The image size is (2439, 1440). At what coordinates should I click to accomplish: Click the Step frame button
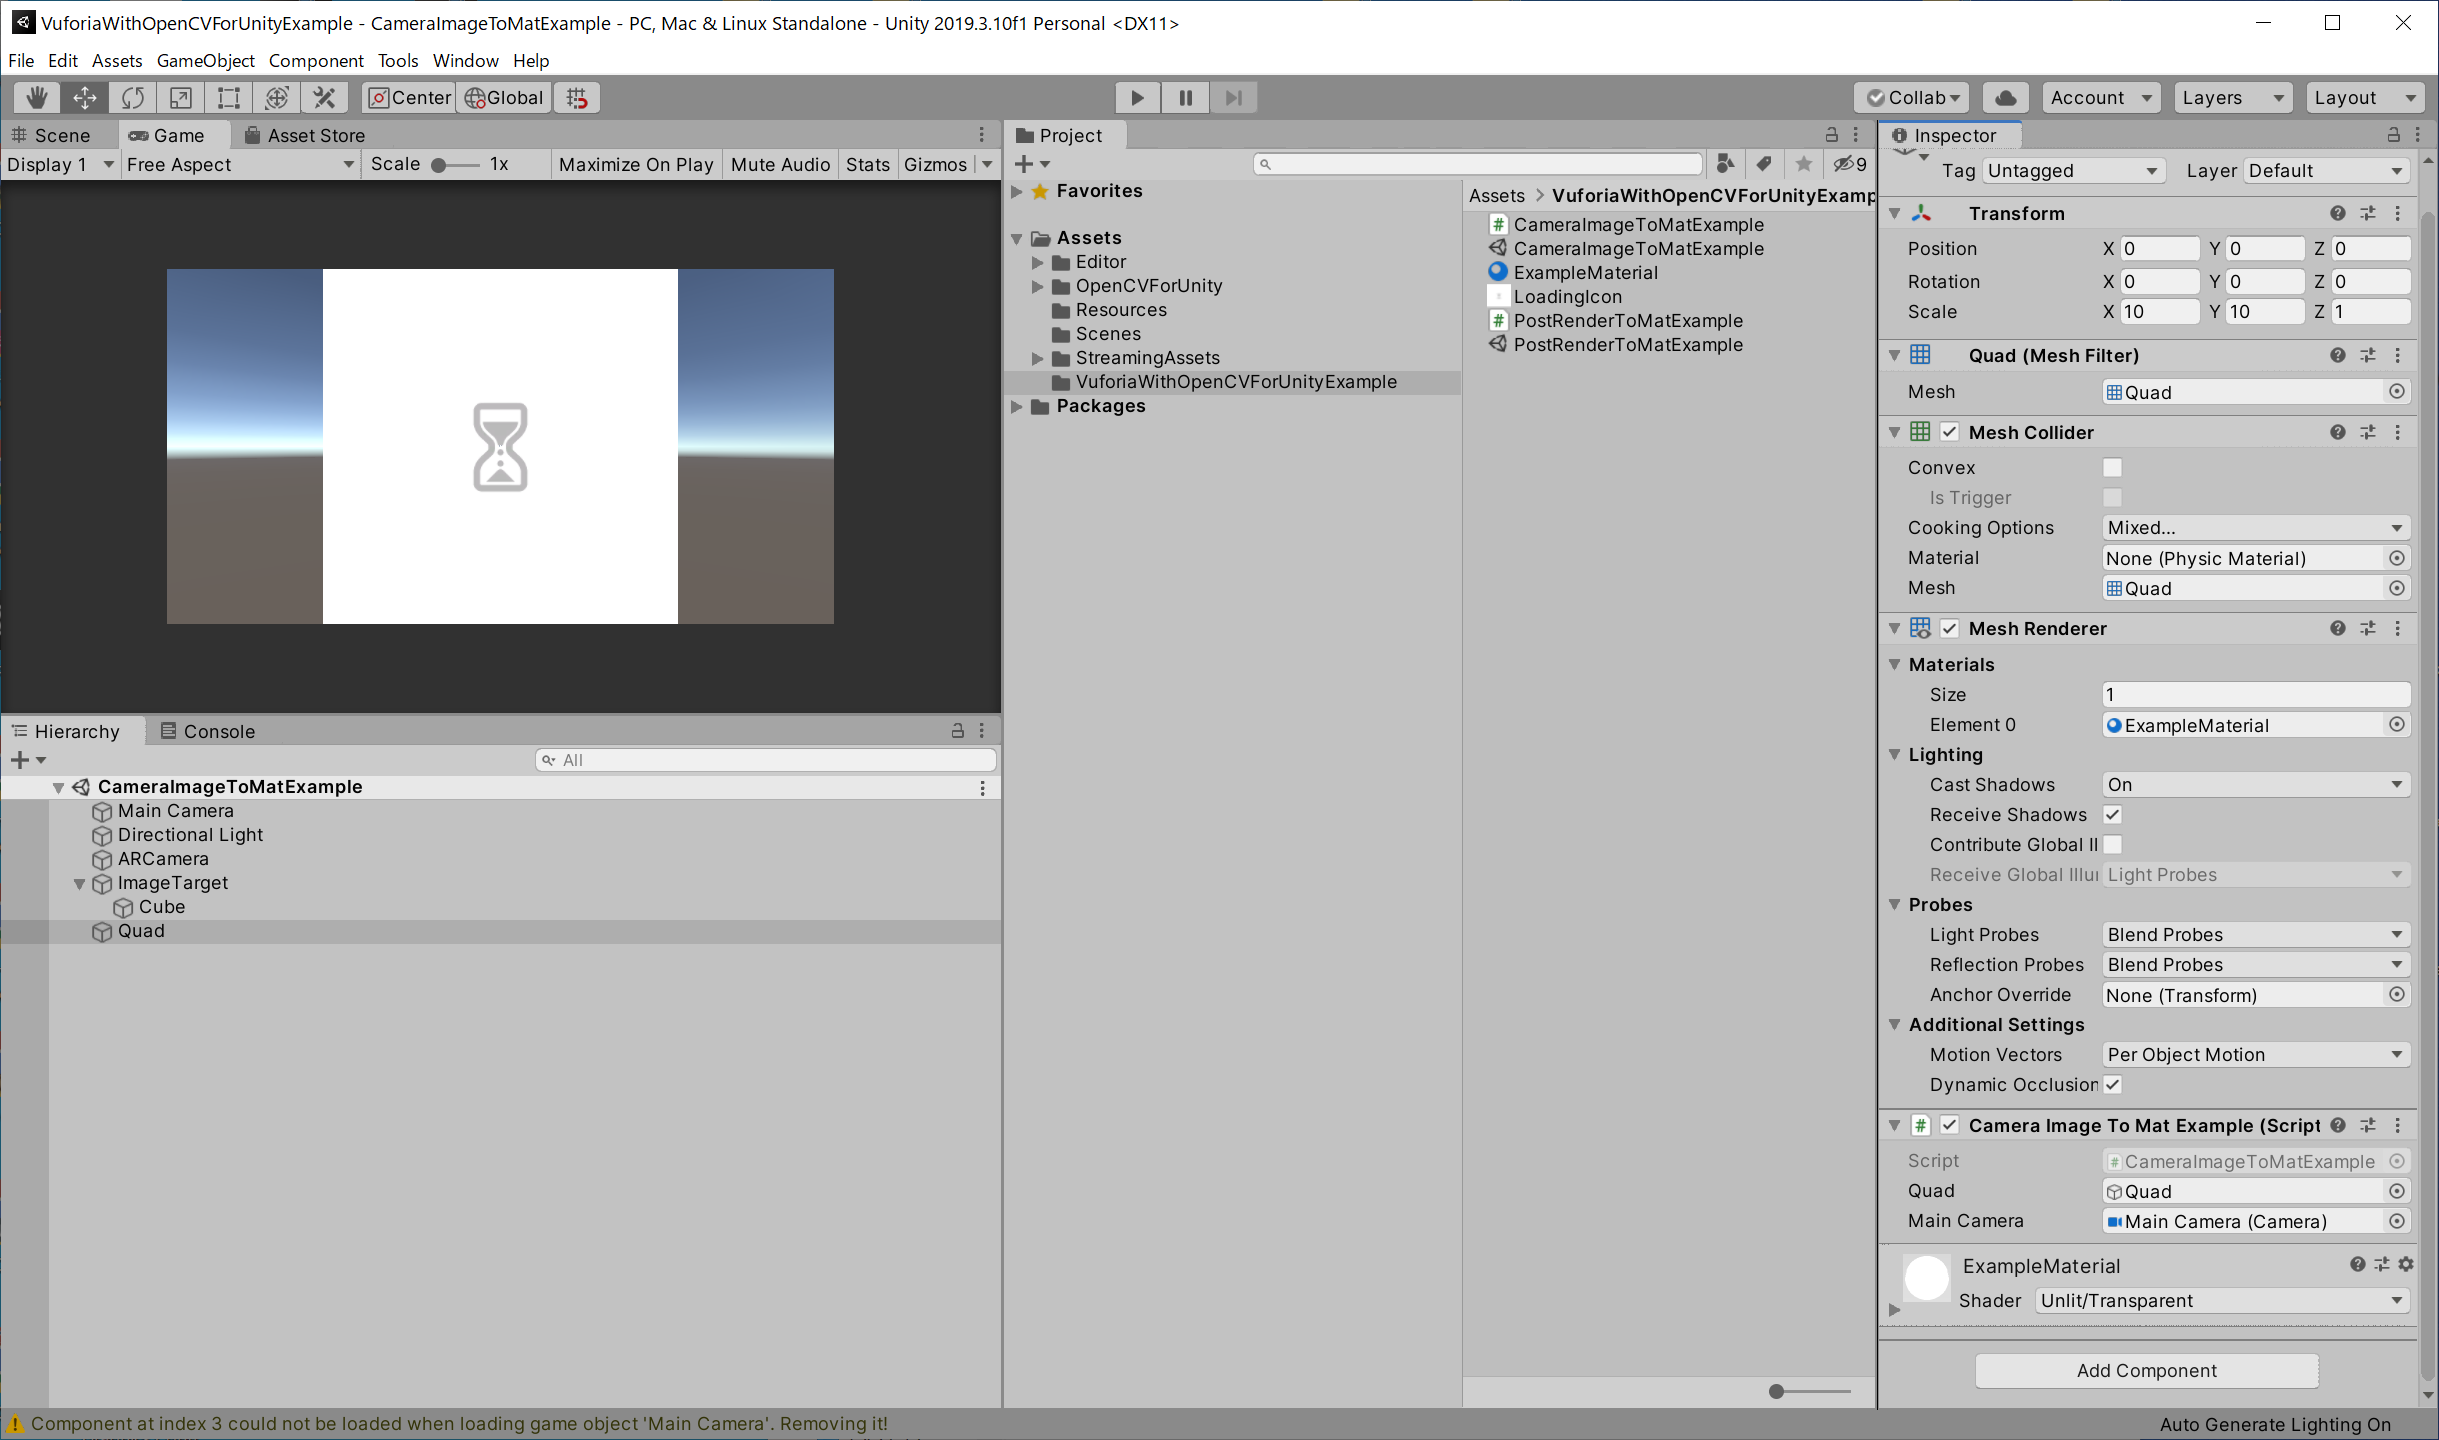click(1233, 97)
